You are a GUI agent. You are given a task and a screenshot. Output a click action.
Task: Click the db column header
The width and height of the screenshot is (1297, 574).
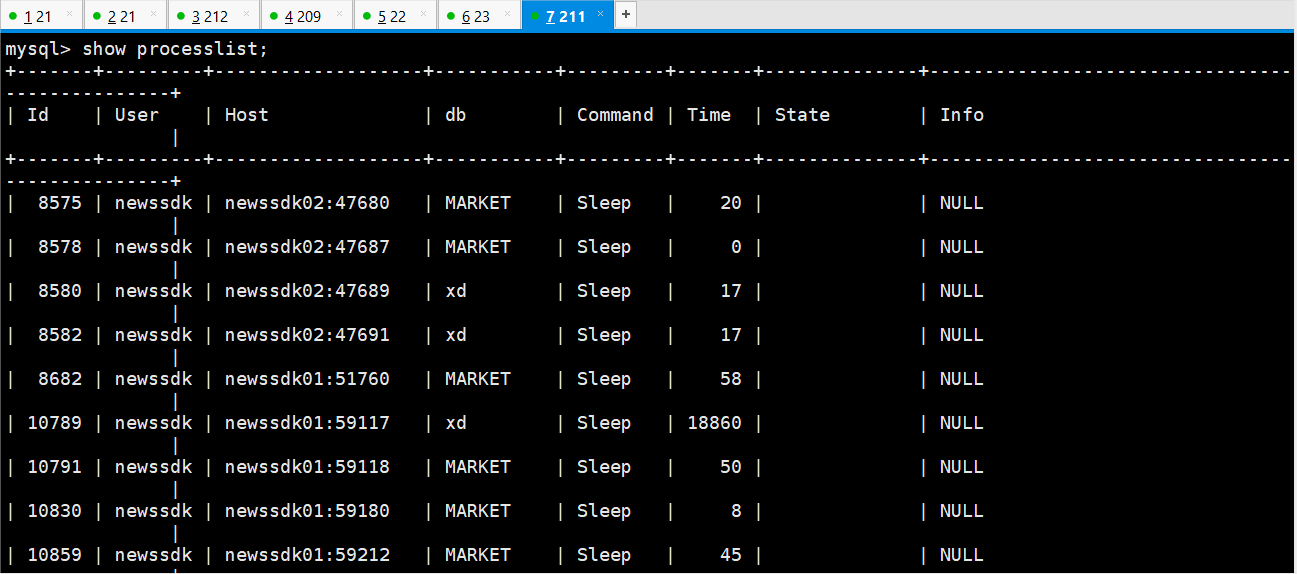click(x=456, y=115)
